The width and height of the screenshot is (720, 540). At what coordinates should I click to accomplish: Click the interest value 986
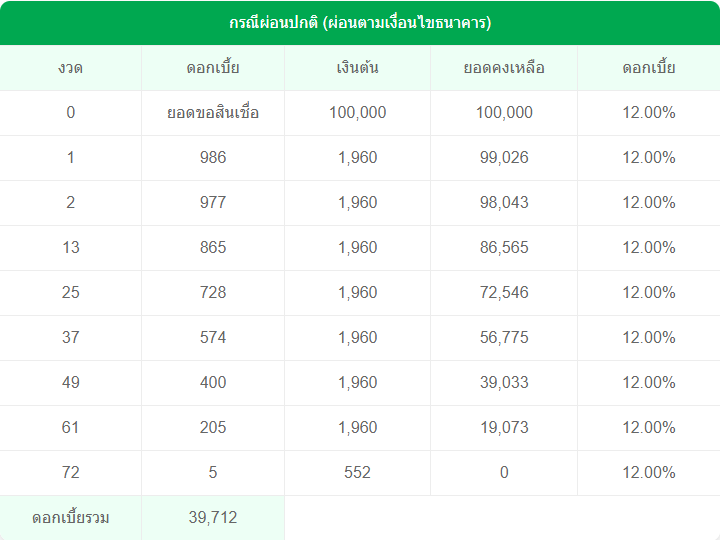point(213,158)
